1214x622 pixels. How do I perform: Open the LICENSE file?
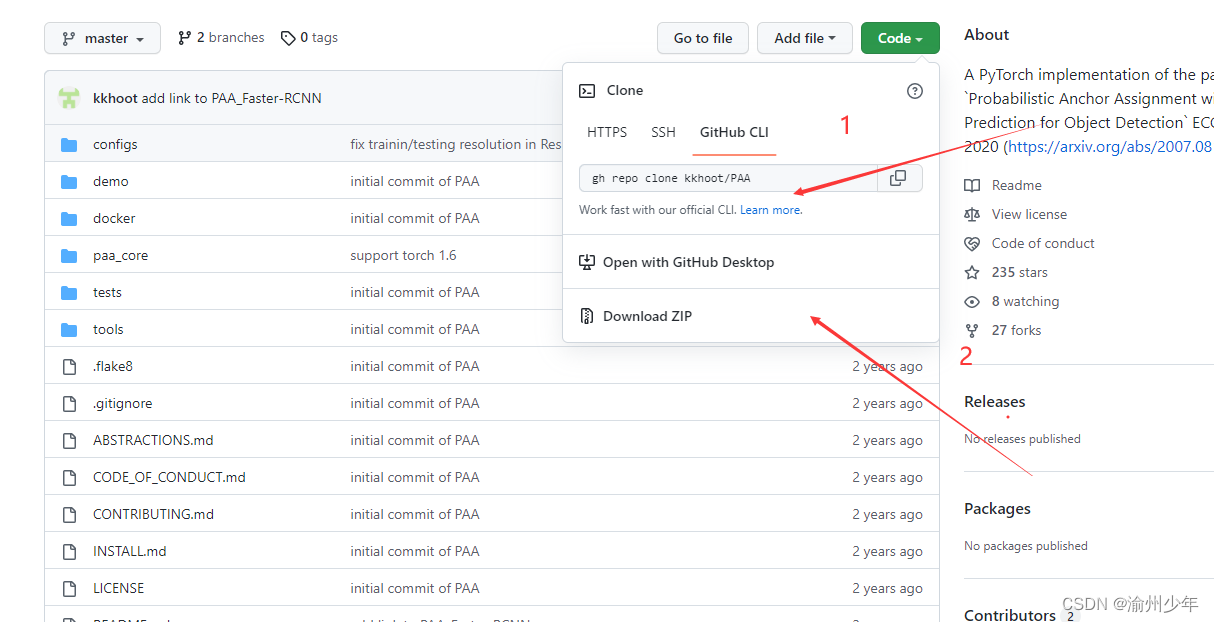119,588
